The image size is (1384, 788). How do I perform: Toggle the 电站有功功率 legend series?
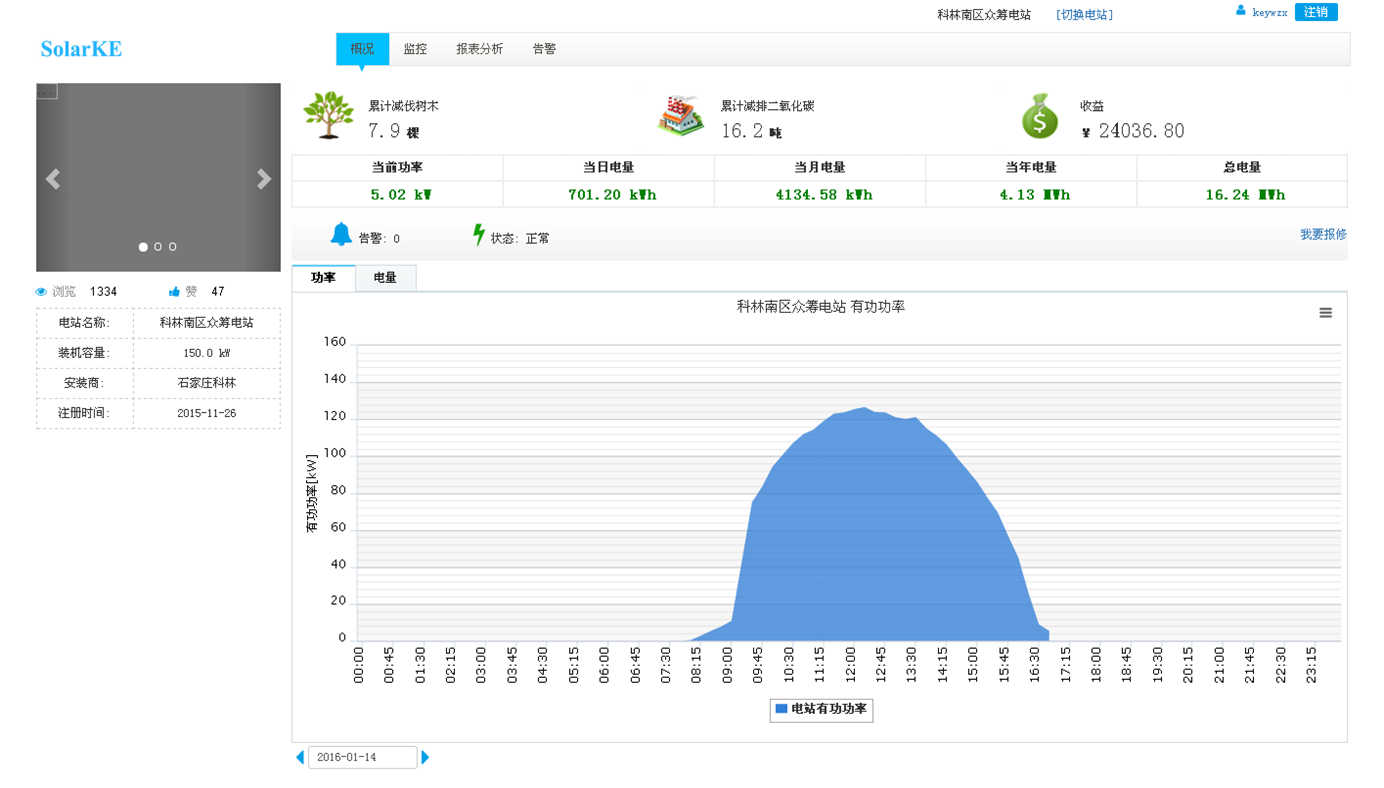coord(821,709)
